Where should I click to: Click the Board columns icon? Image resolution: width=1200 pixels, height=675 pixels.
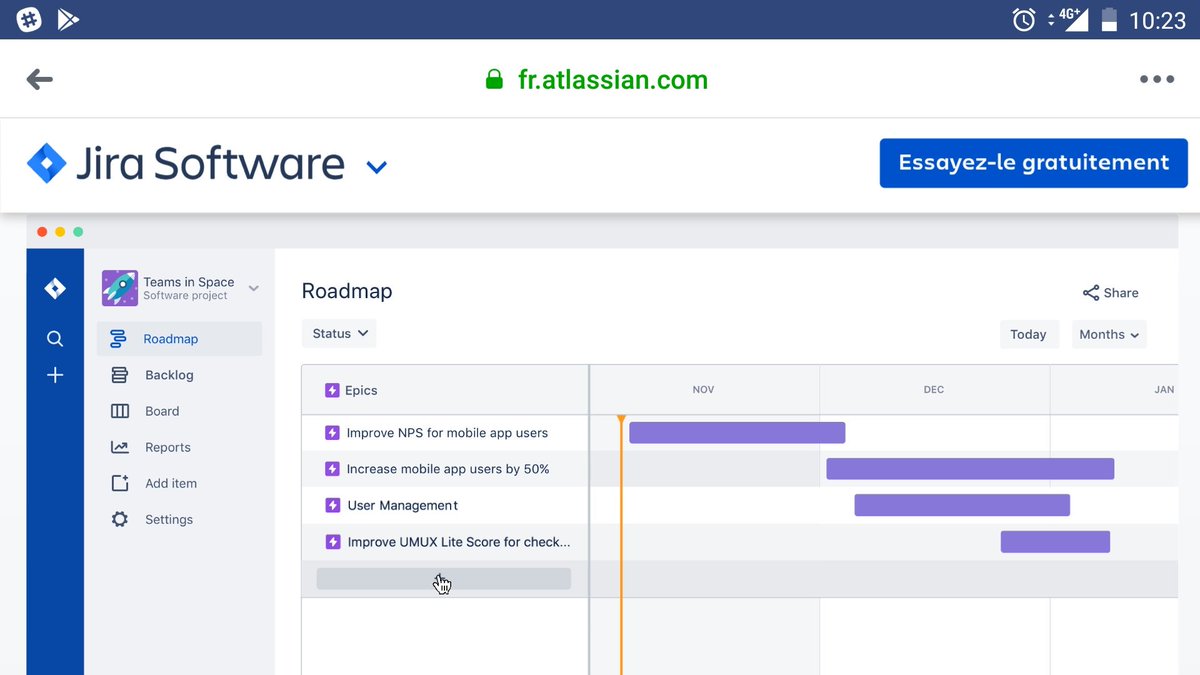coord(119,411)
